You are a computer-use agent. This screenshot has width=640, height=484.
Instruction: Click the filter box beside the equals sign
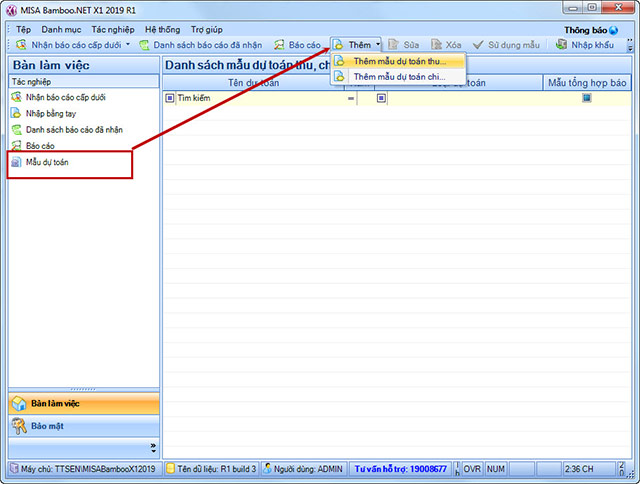coord(381,98)
